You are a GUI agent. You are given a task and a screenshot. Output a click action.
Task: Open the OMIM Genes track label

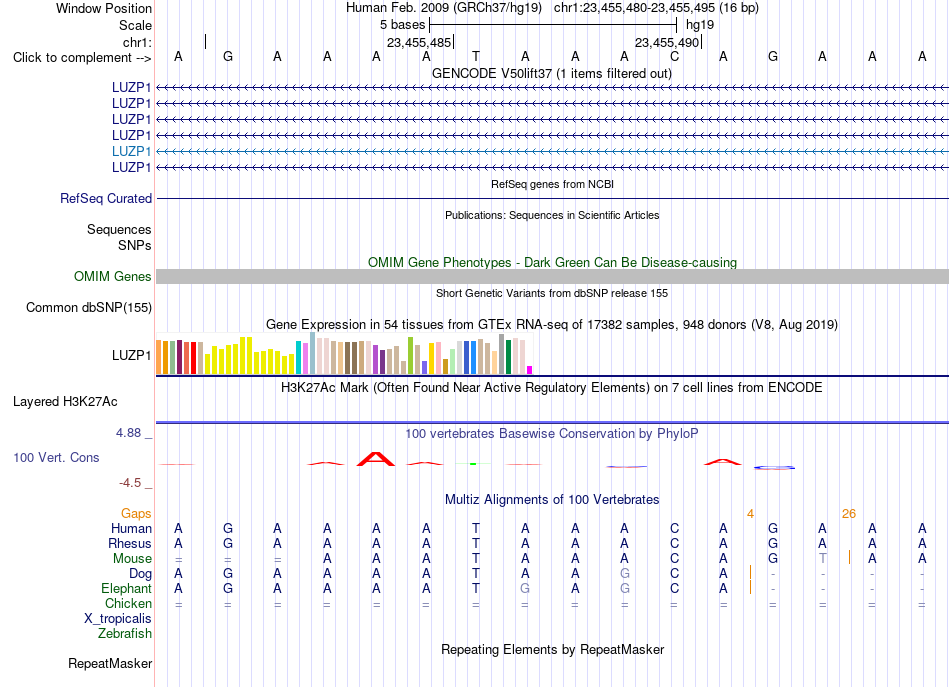pos(112,276)
